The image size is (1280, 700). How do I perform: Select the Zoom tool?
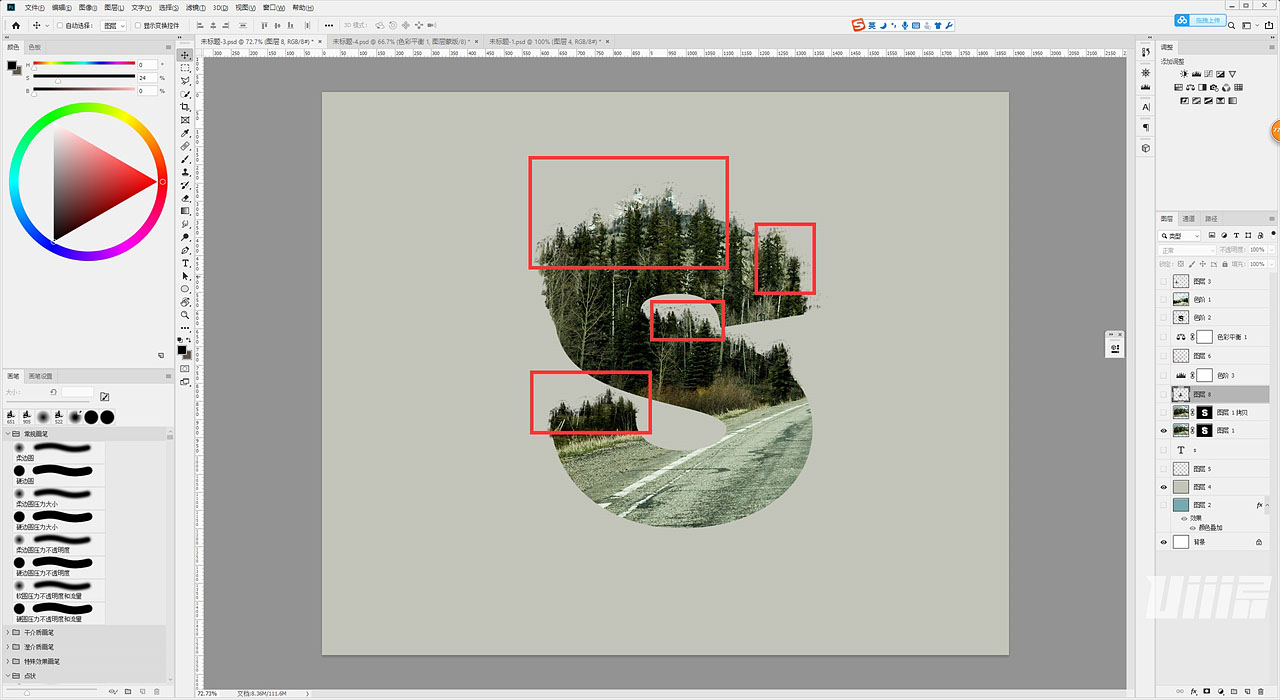(x=185, y=313)
